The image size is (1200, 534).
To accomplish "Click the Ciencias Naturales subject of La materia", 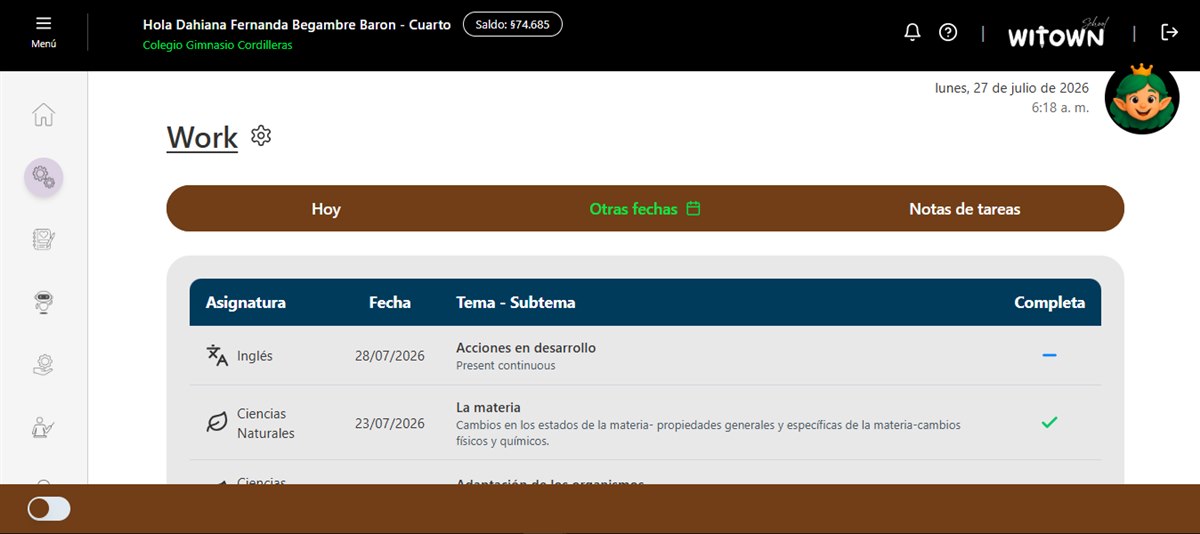I will (266, 423).
